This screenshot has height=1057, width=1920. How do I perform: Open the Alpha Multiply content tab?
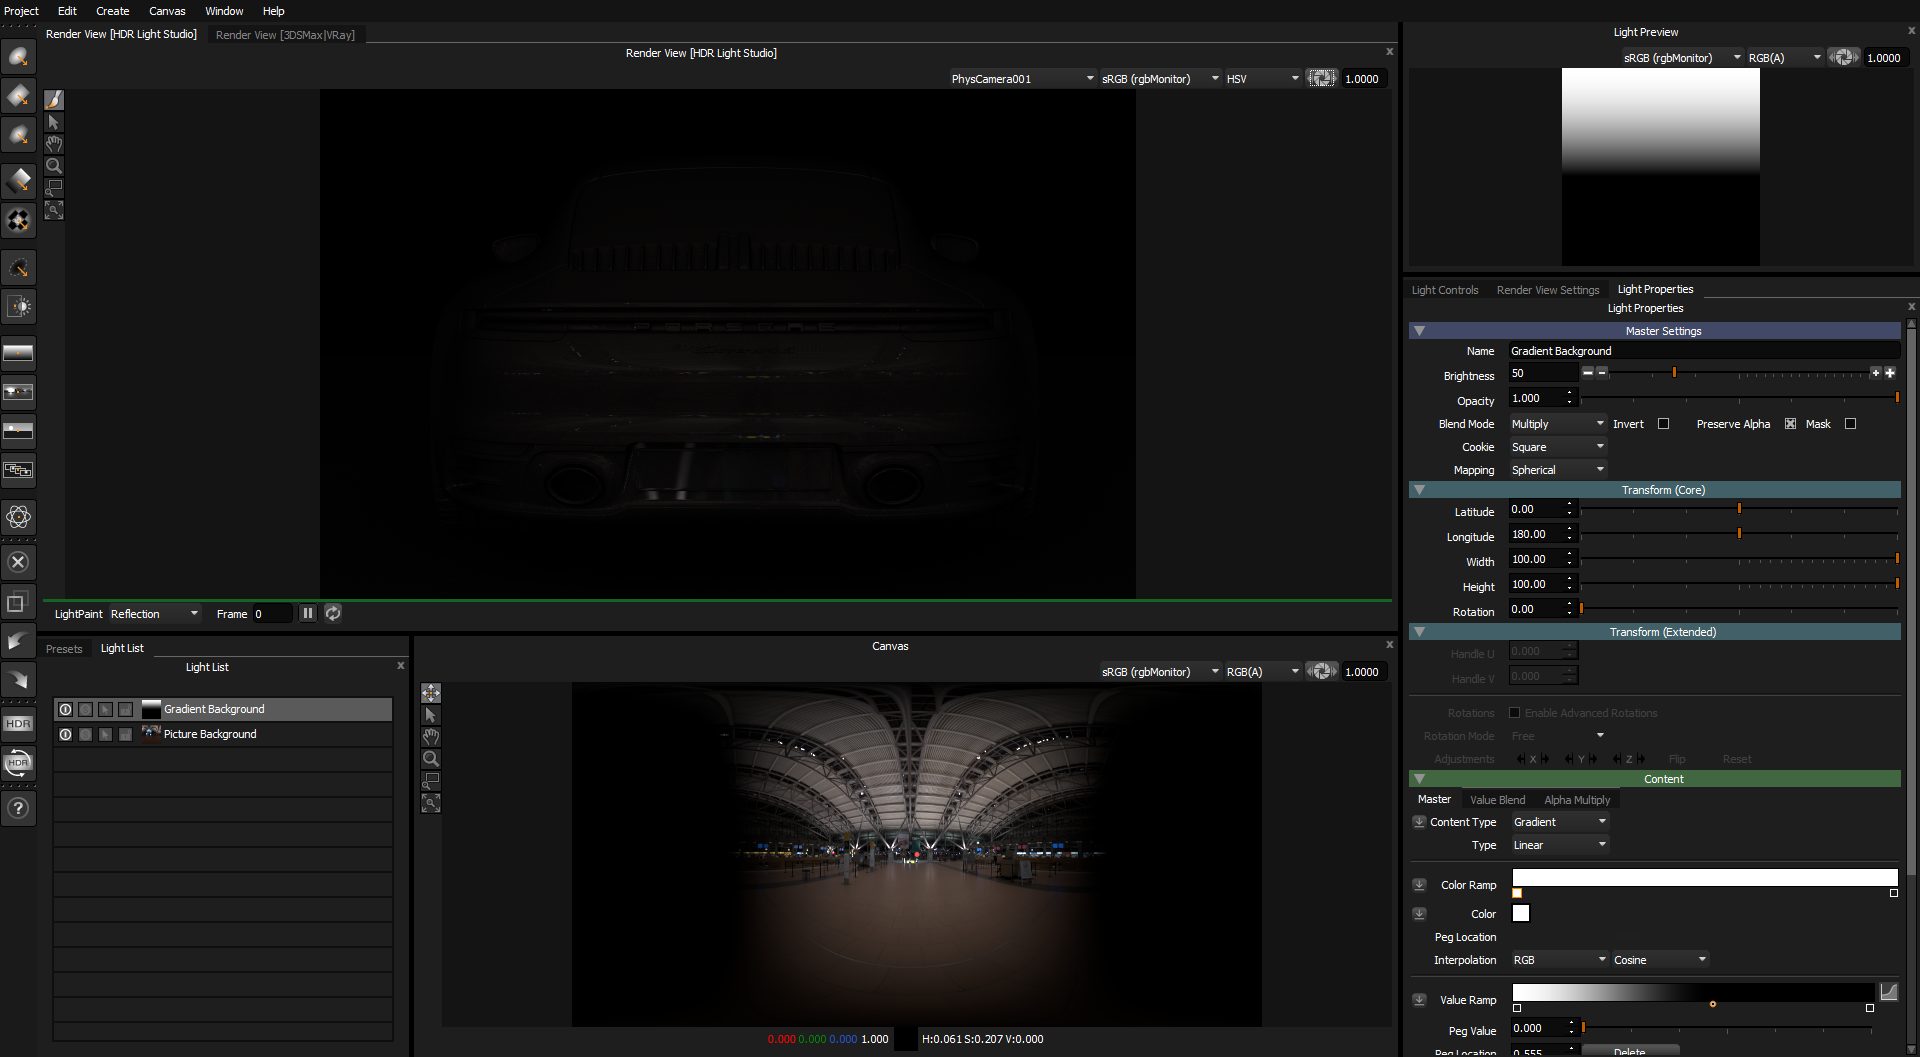pos(1577,800)
